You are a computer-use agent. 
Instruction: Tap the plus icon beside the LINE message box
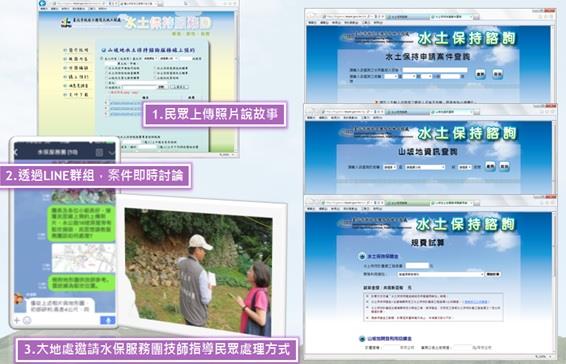point(17,320)
